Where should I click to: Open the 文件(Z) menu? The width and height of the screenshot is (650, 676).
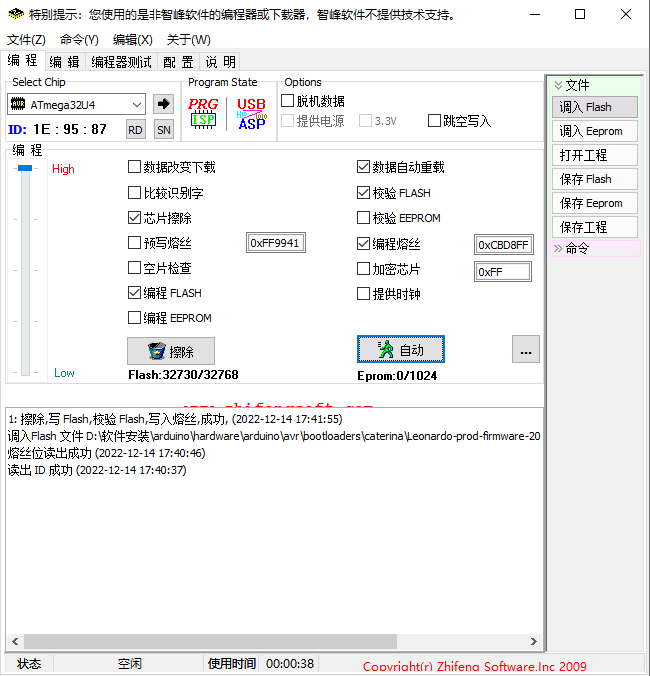[x=26, y=40]
